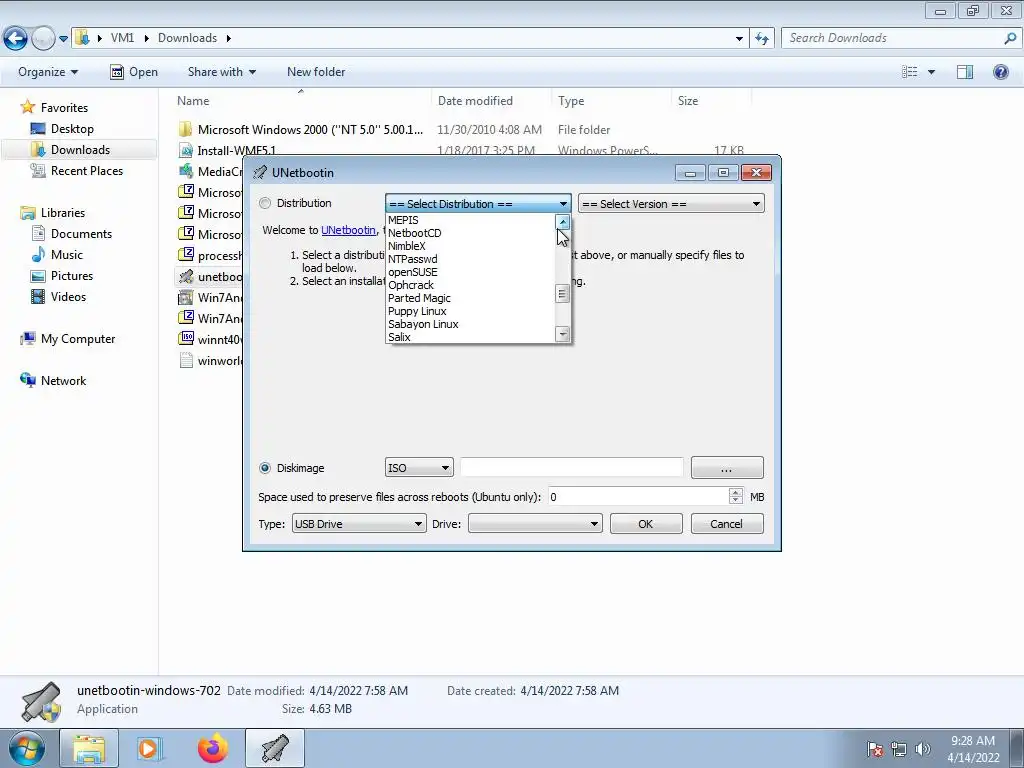Toggle the preview pane icon
Screen dimensions: 1024x768
tap(965, 72)
